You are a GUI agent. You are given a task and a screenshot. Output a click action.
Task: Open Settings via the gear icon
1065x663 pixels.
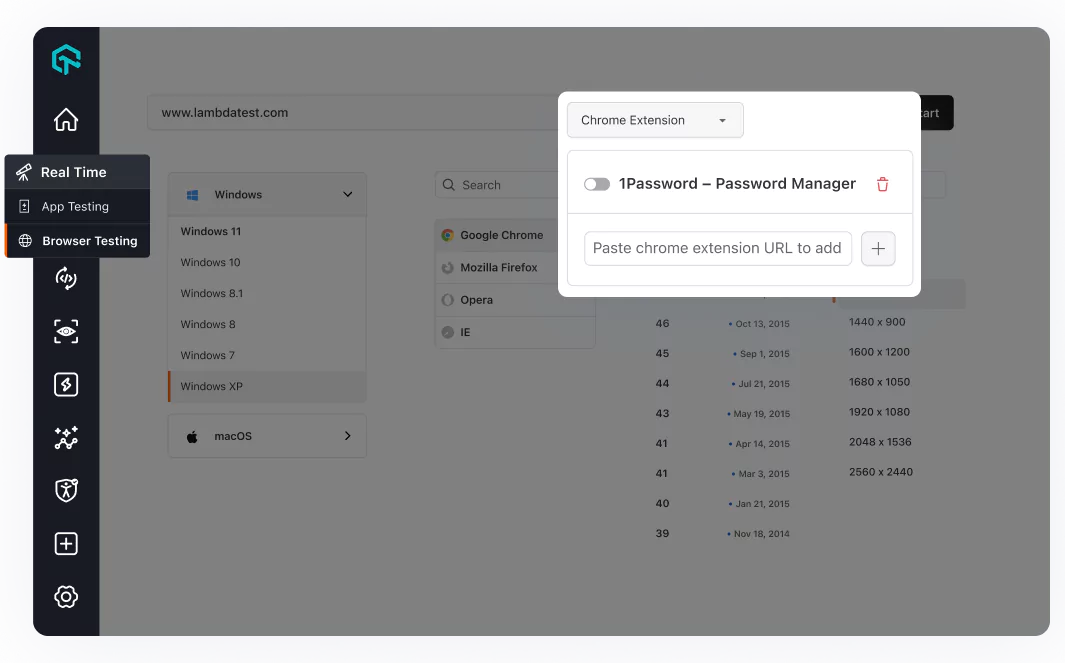click(x=65, y=596)
